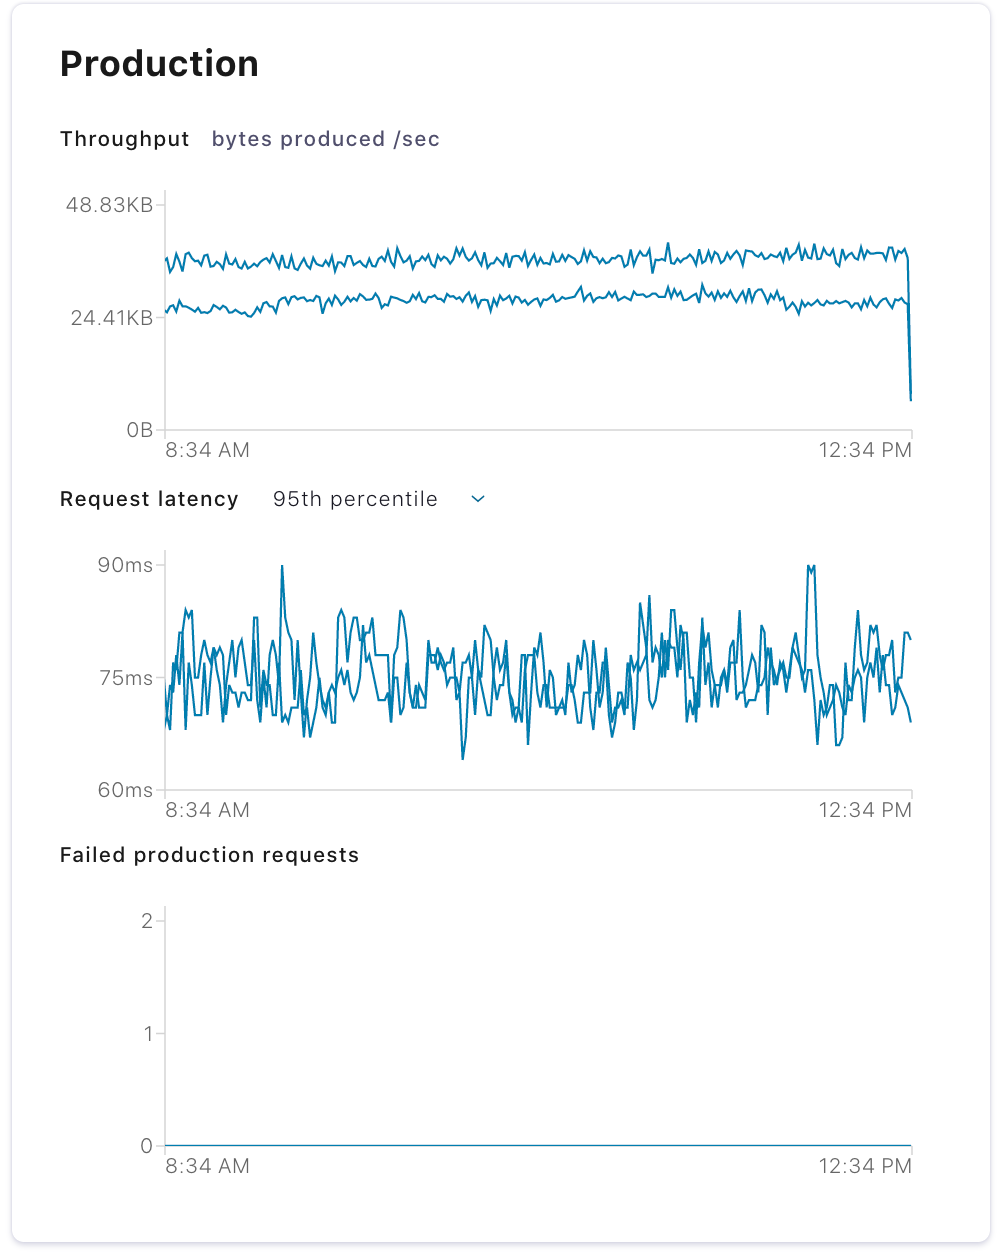The height and width of the screenshot is (1256, 1004).
Task: Click the sharp drop ending the throughput line
Action: [910, 360]
